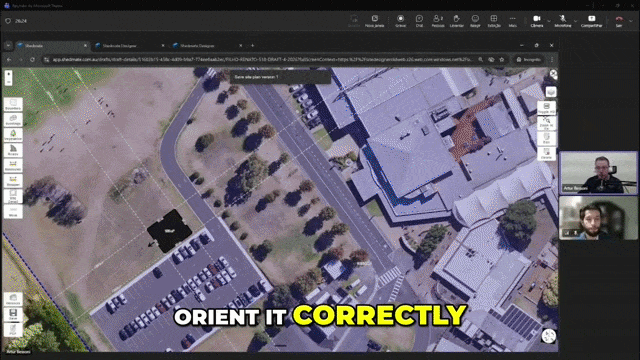
Task: Zoom in the map with plus button
Action: tap(9, 74)
